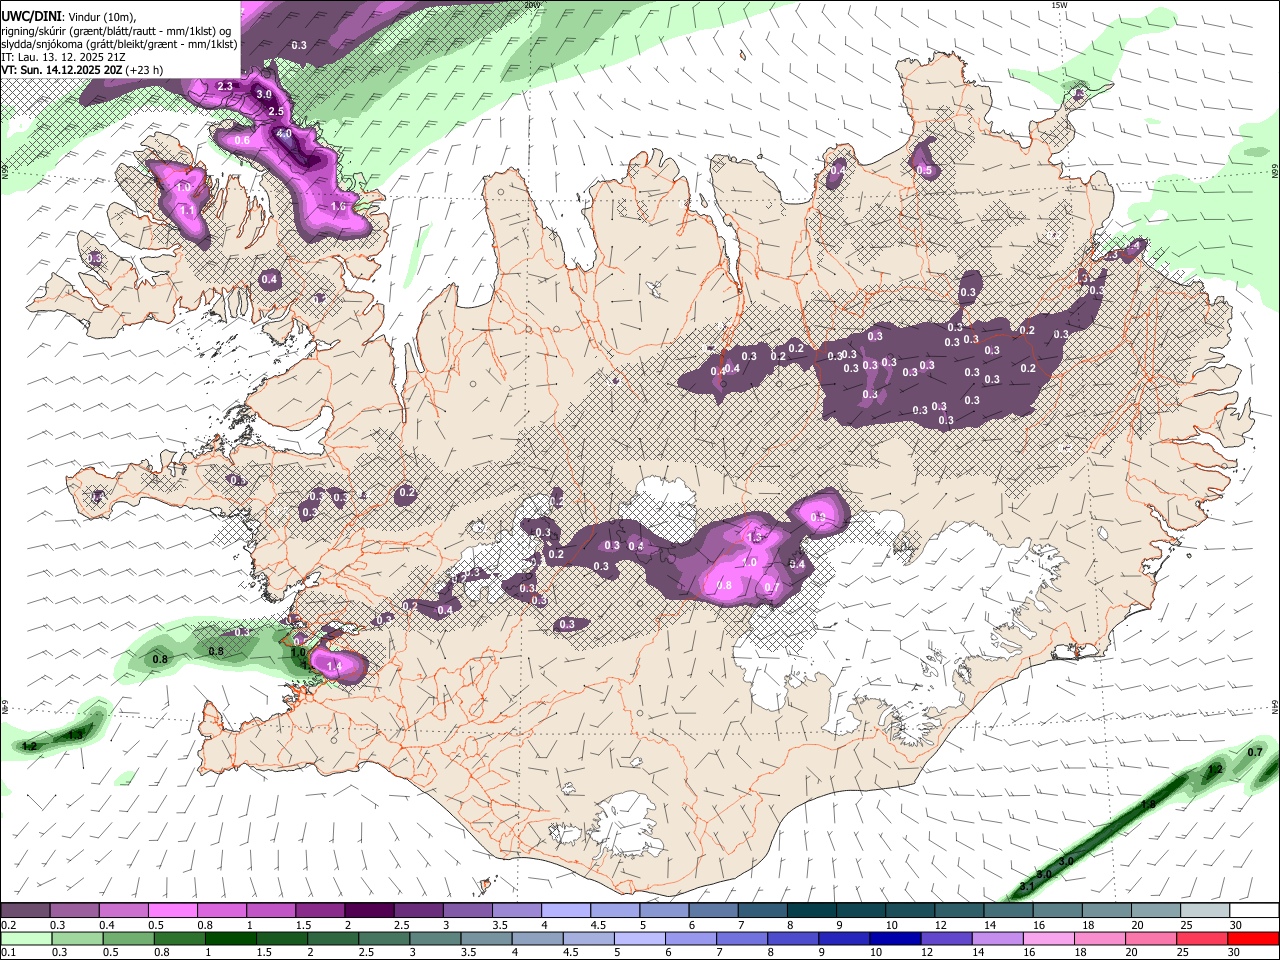Select the rain scale swatch between 25 and 30
The width and height of the screenshot is (1280, 960).
(x=1202, y=938)
